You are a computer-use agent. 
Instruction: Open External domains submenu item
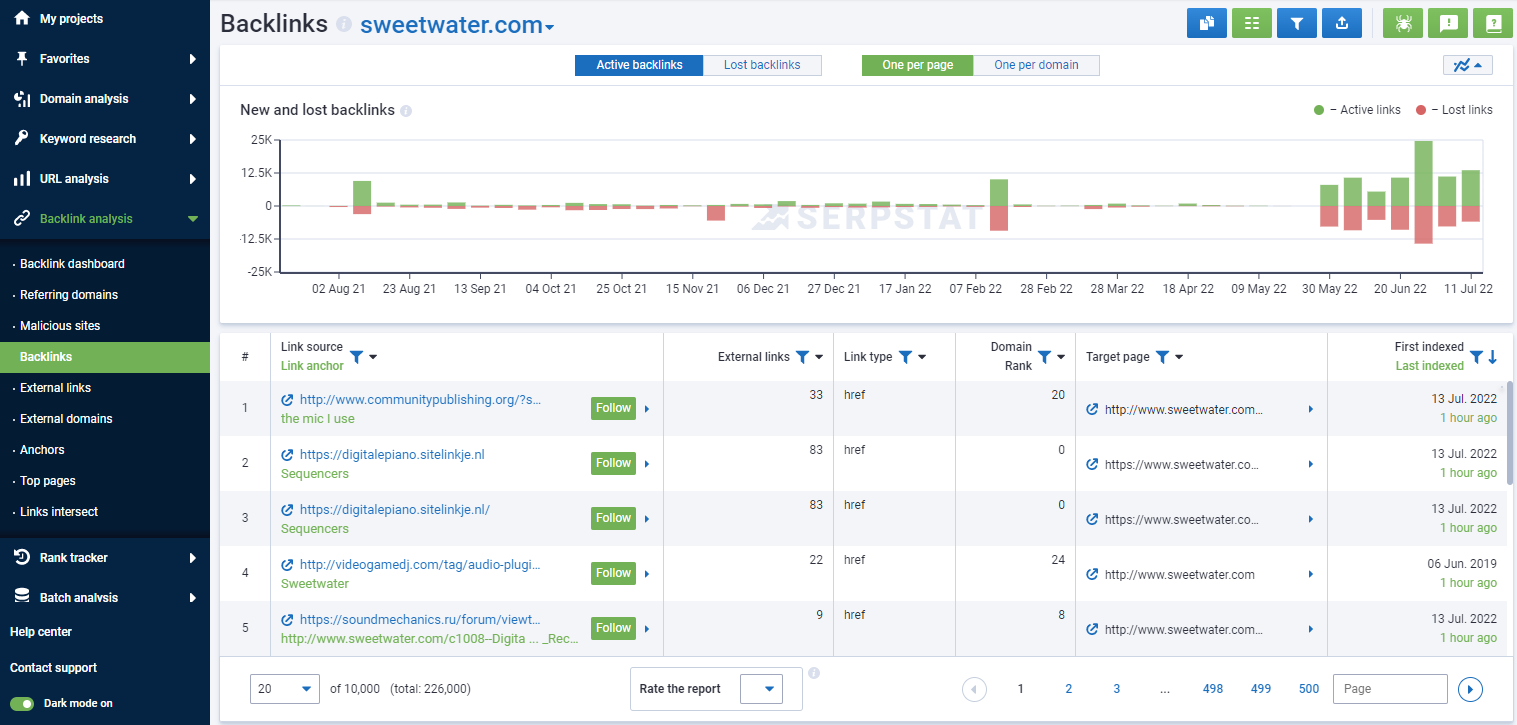[66, 419]
